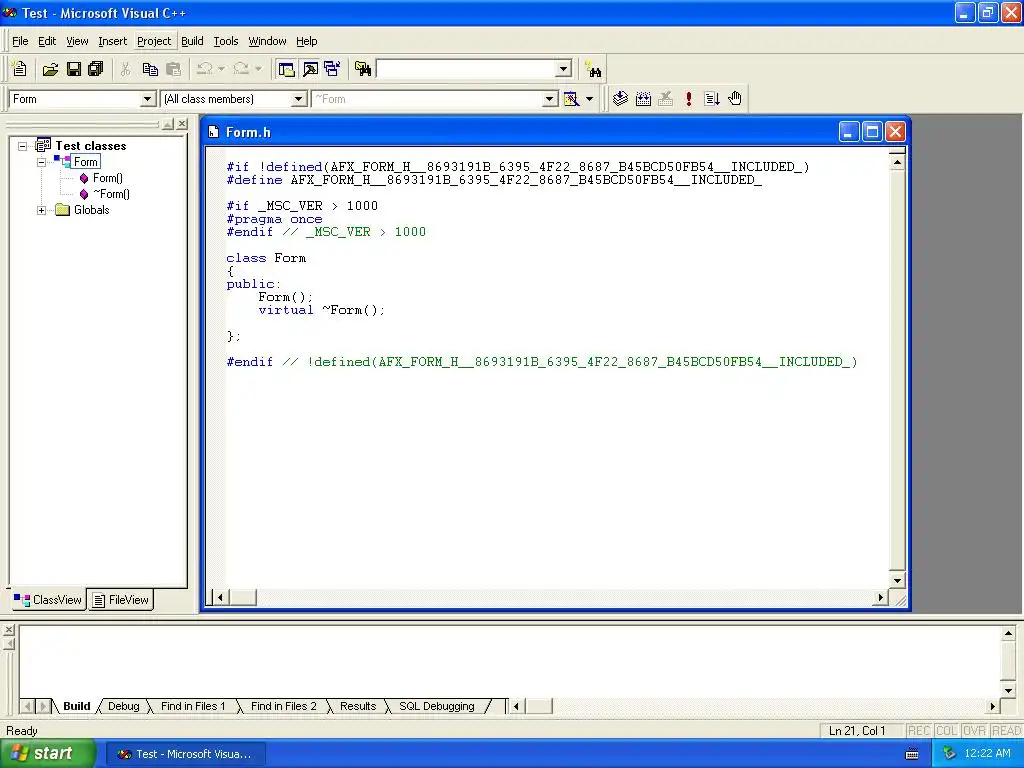Switch to the Results output tab
The height and width of the screenshot is (768, 1024).
[x=358, y=706]
